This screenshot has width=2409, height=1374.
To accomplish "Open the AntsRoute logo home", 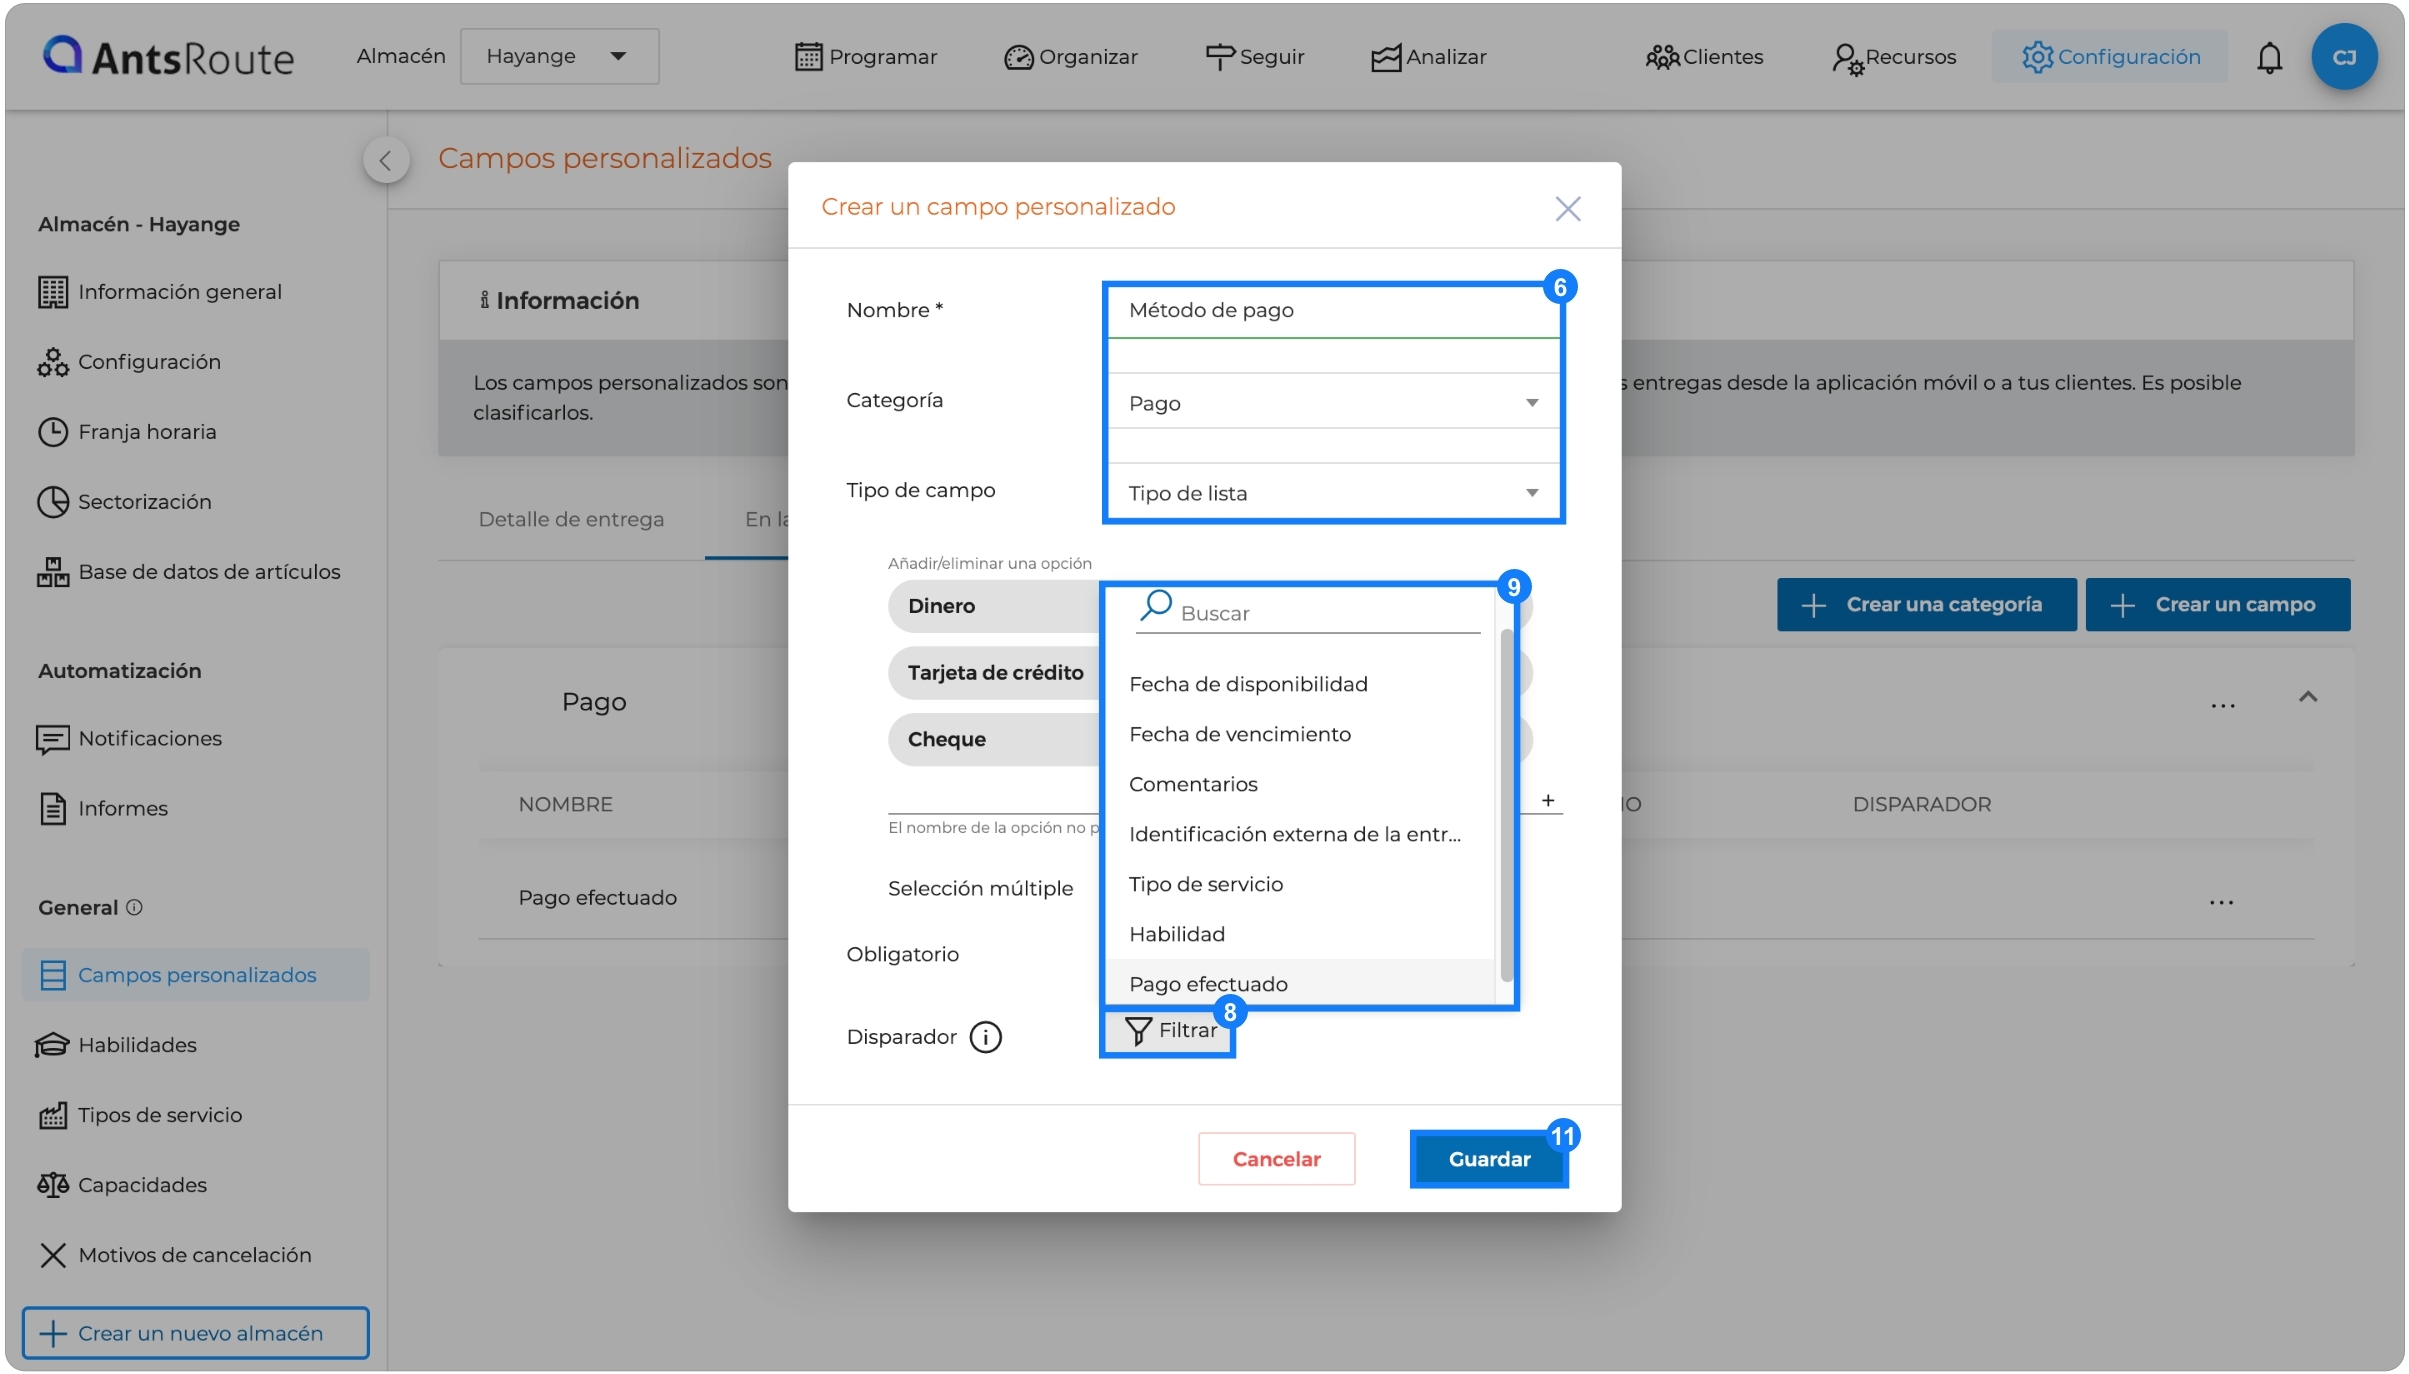I will (168, 56).
